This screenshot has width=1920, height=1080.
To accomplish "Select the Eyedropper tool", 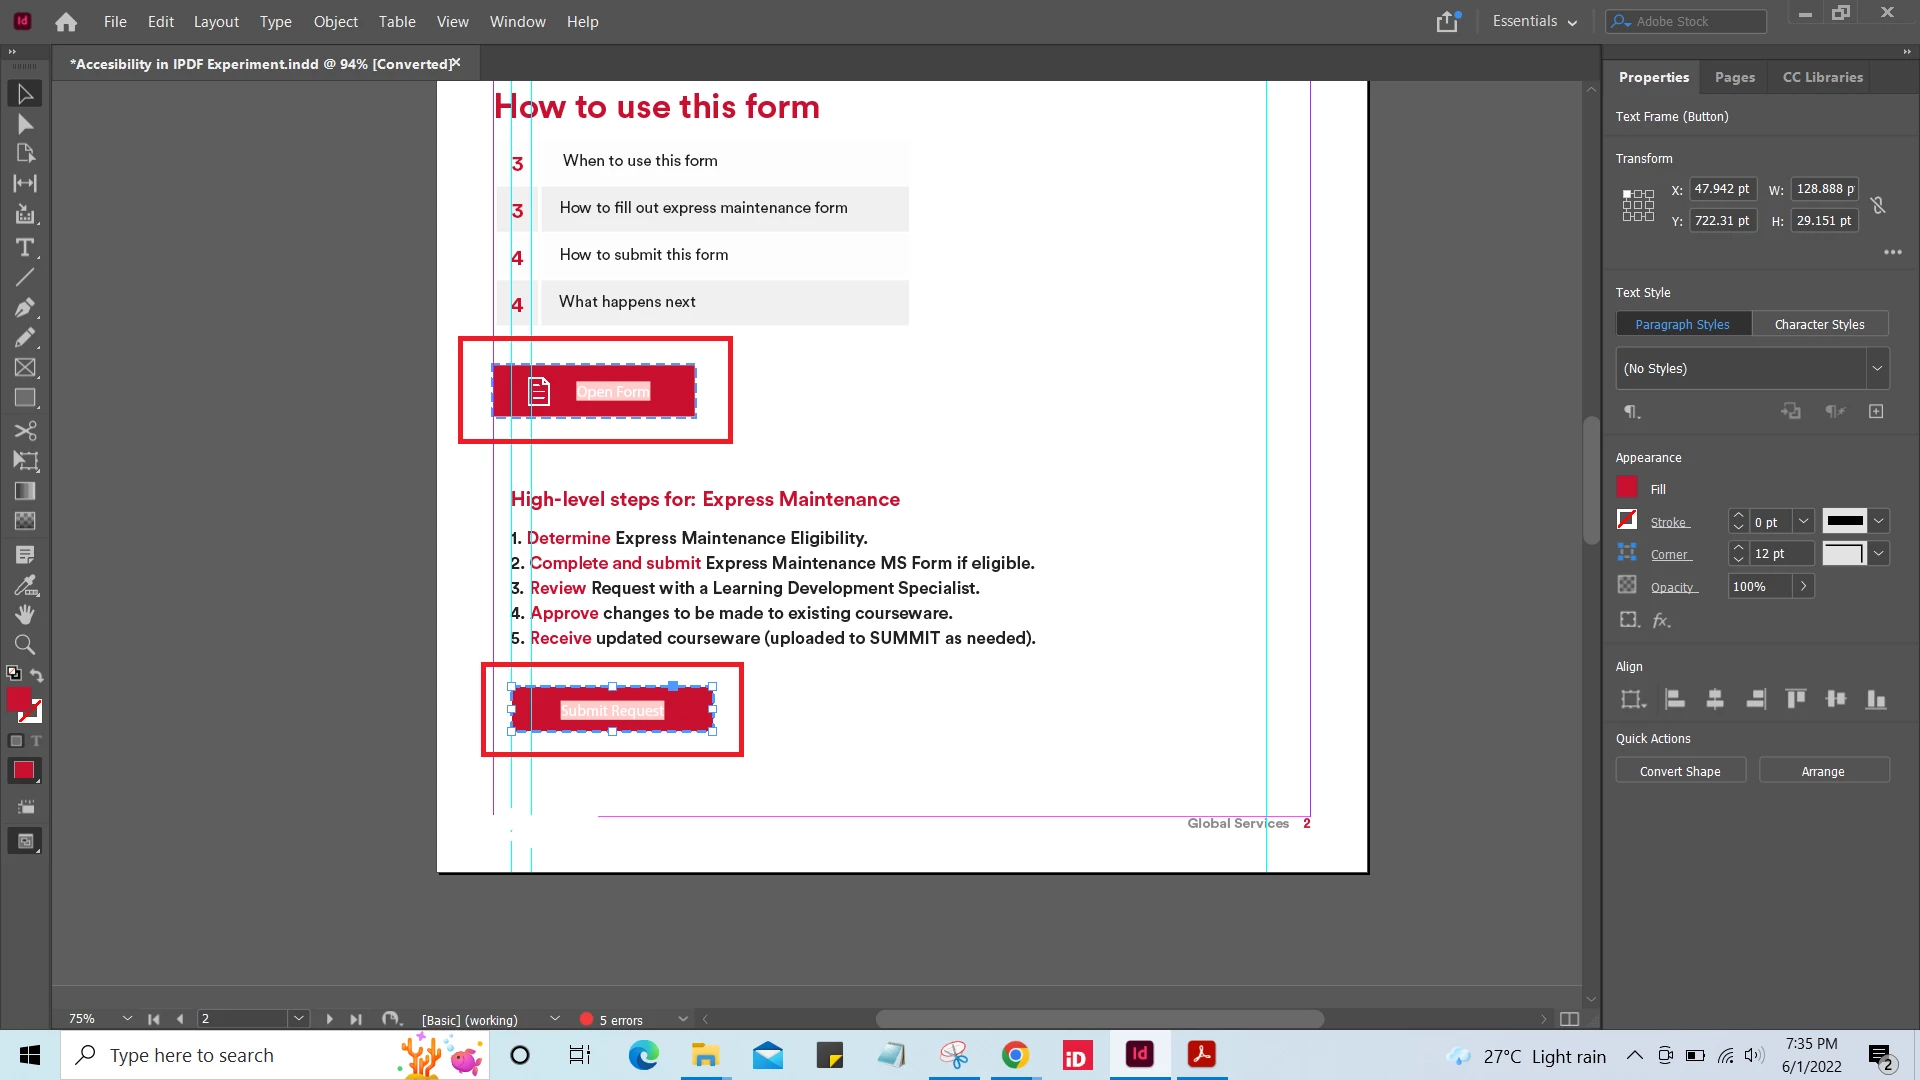I will click(x=25, y=585).
